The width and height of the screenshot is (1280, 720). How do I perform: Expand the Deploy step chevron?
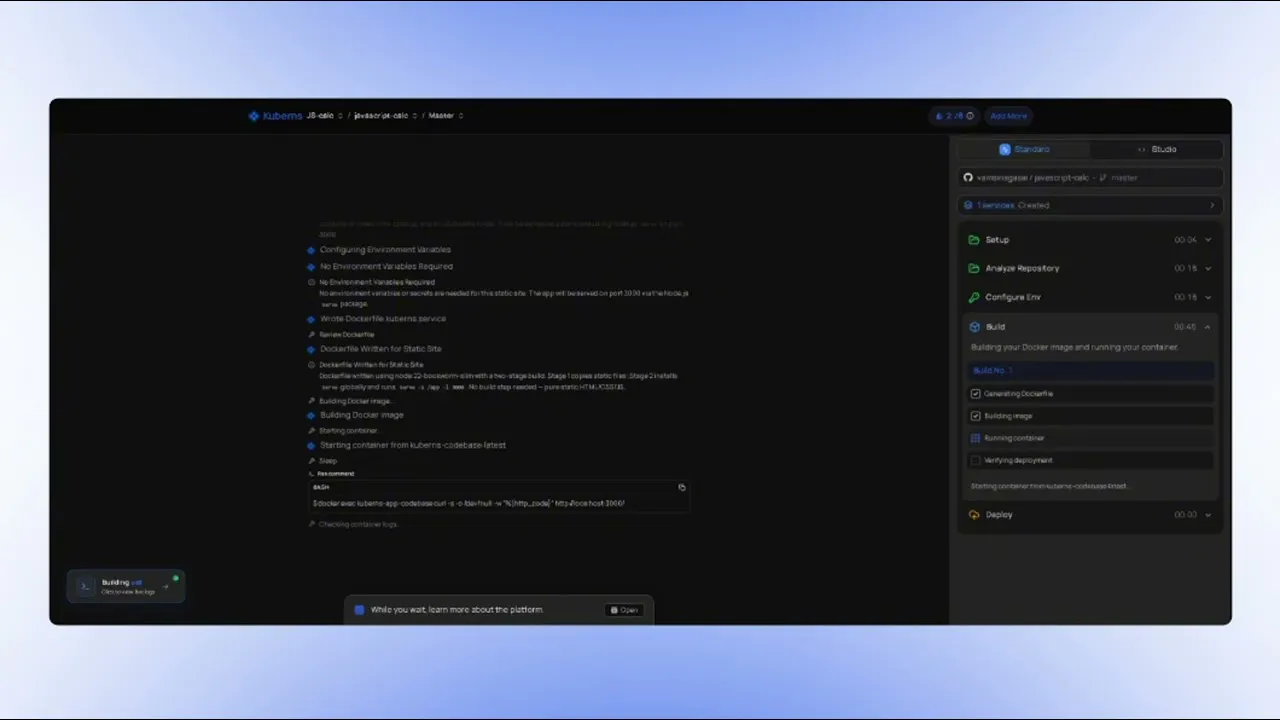click(1208, 515)
